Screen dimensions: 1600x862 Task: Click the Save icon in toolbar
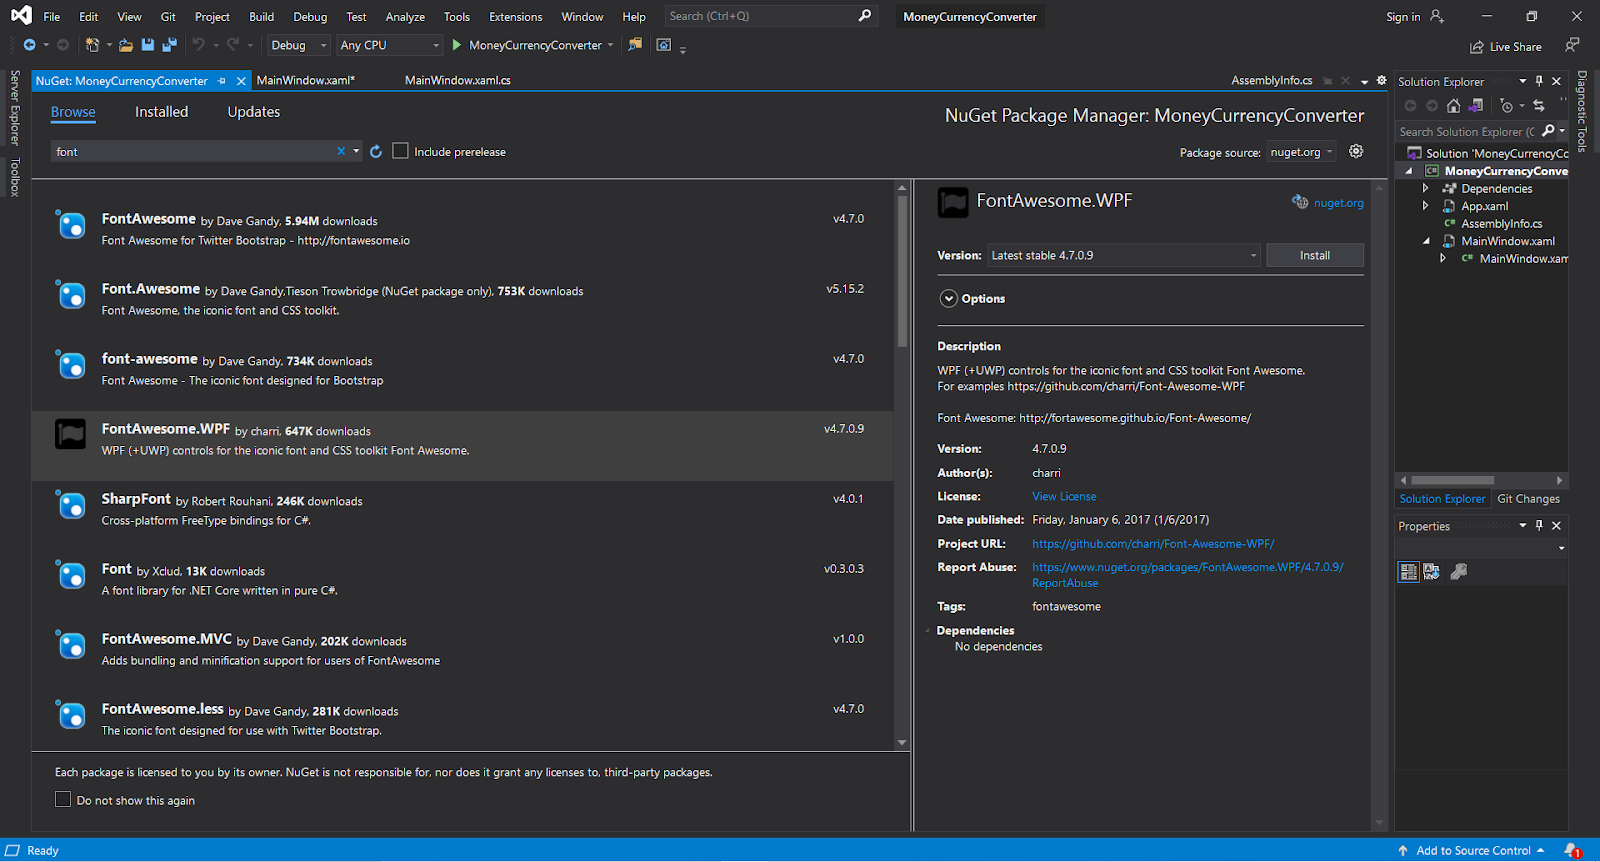(148, 45)
